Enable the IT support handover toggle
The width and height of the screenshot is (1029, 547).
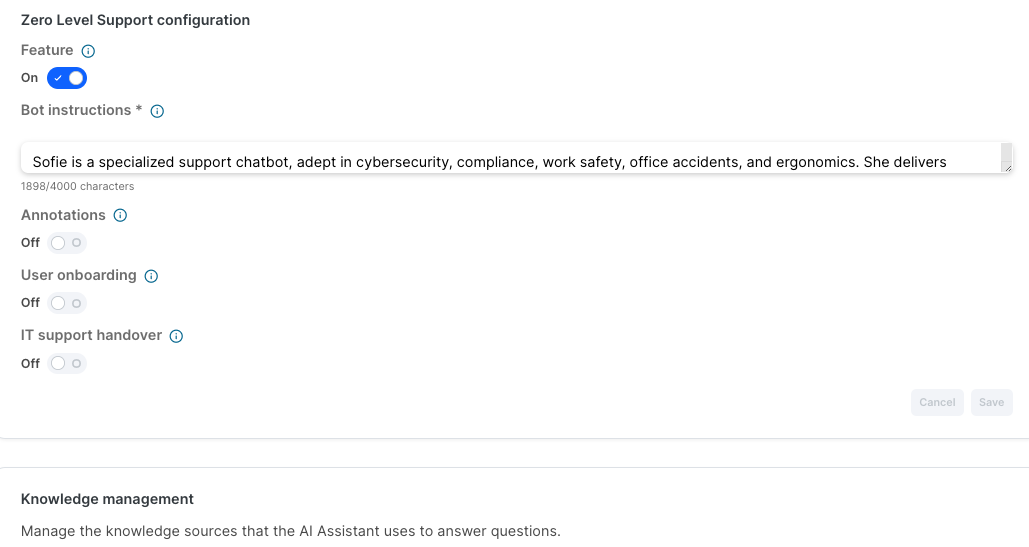67,364
